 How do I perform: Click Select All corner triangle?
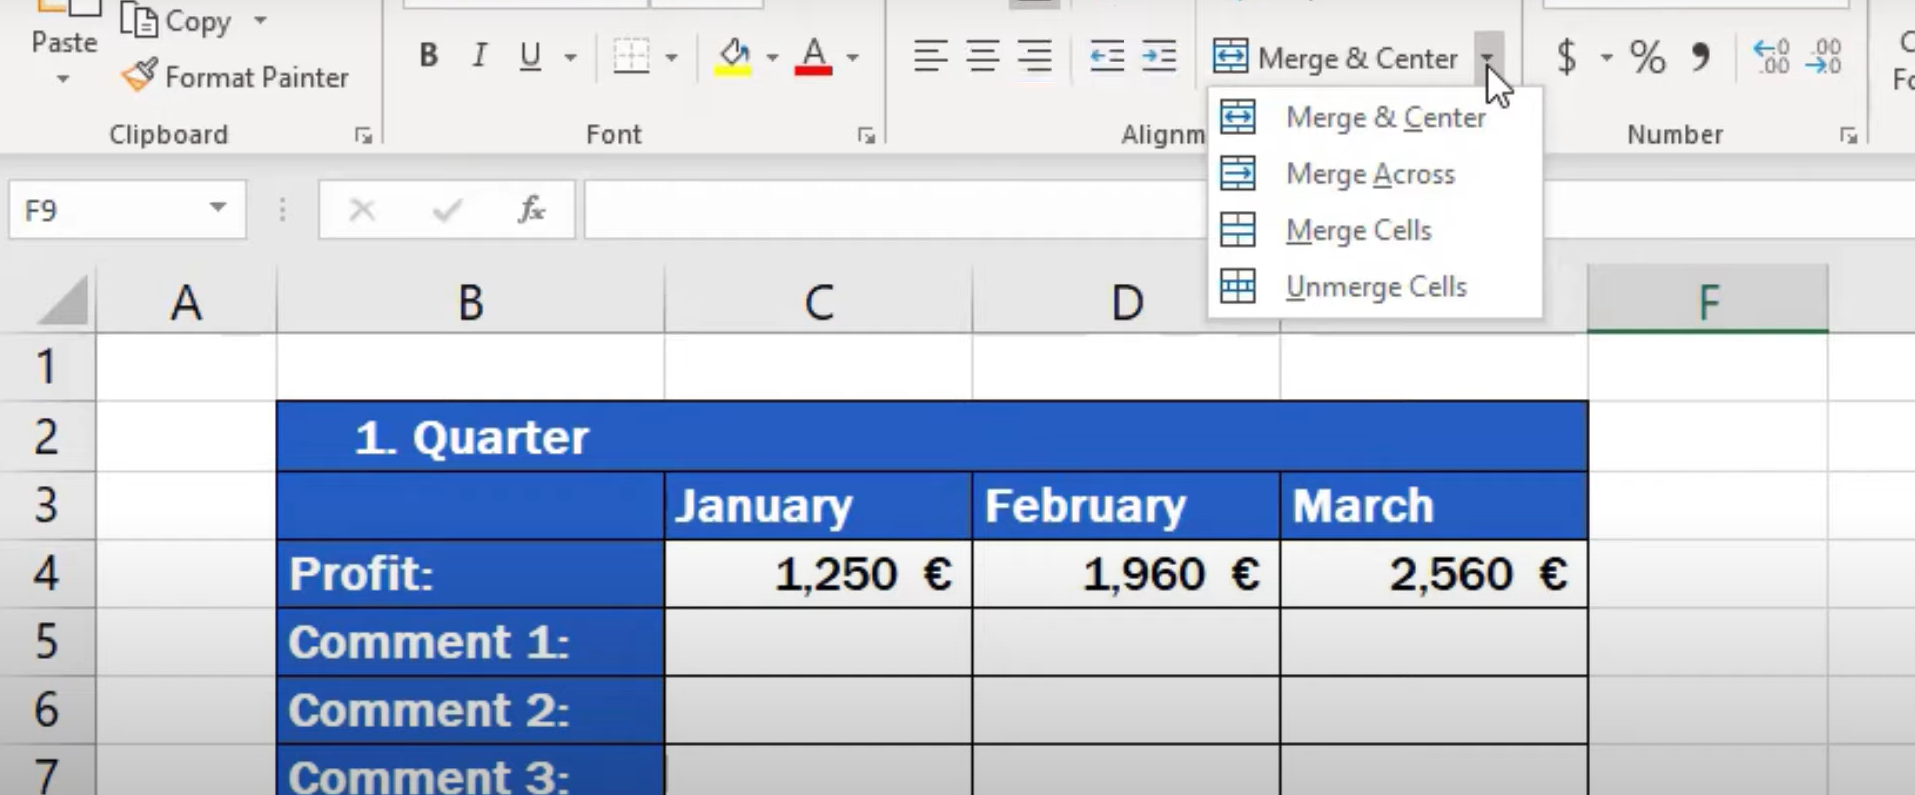pyautogui.click(x=62, y=301)
